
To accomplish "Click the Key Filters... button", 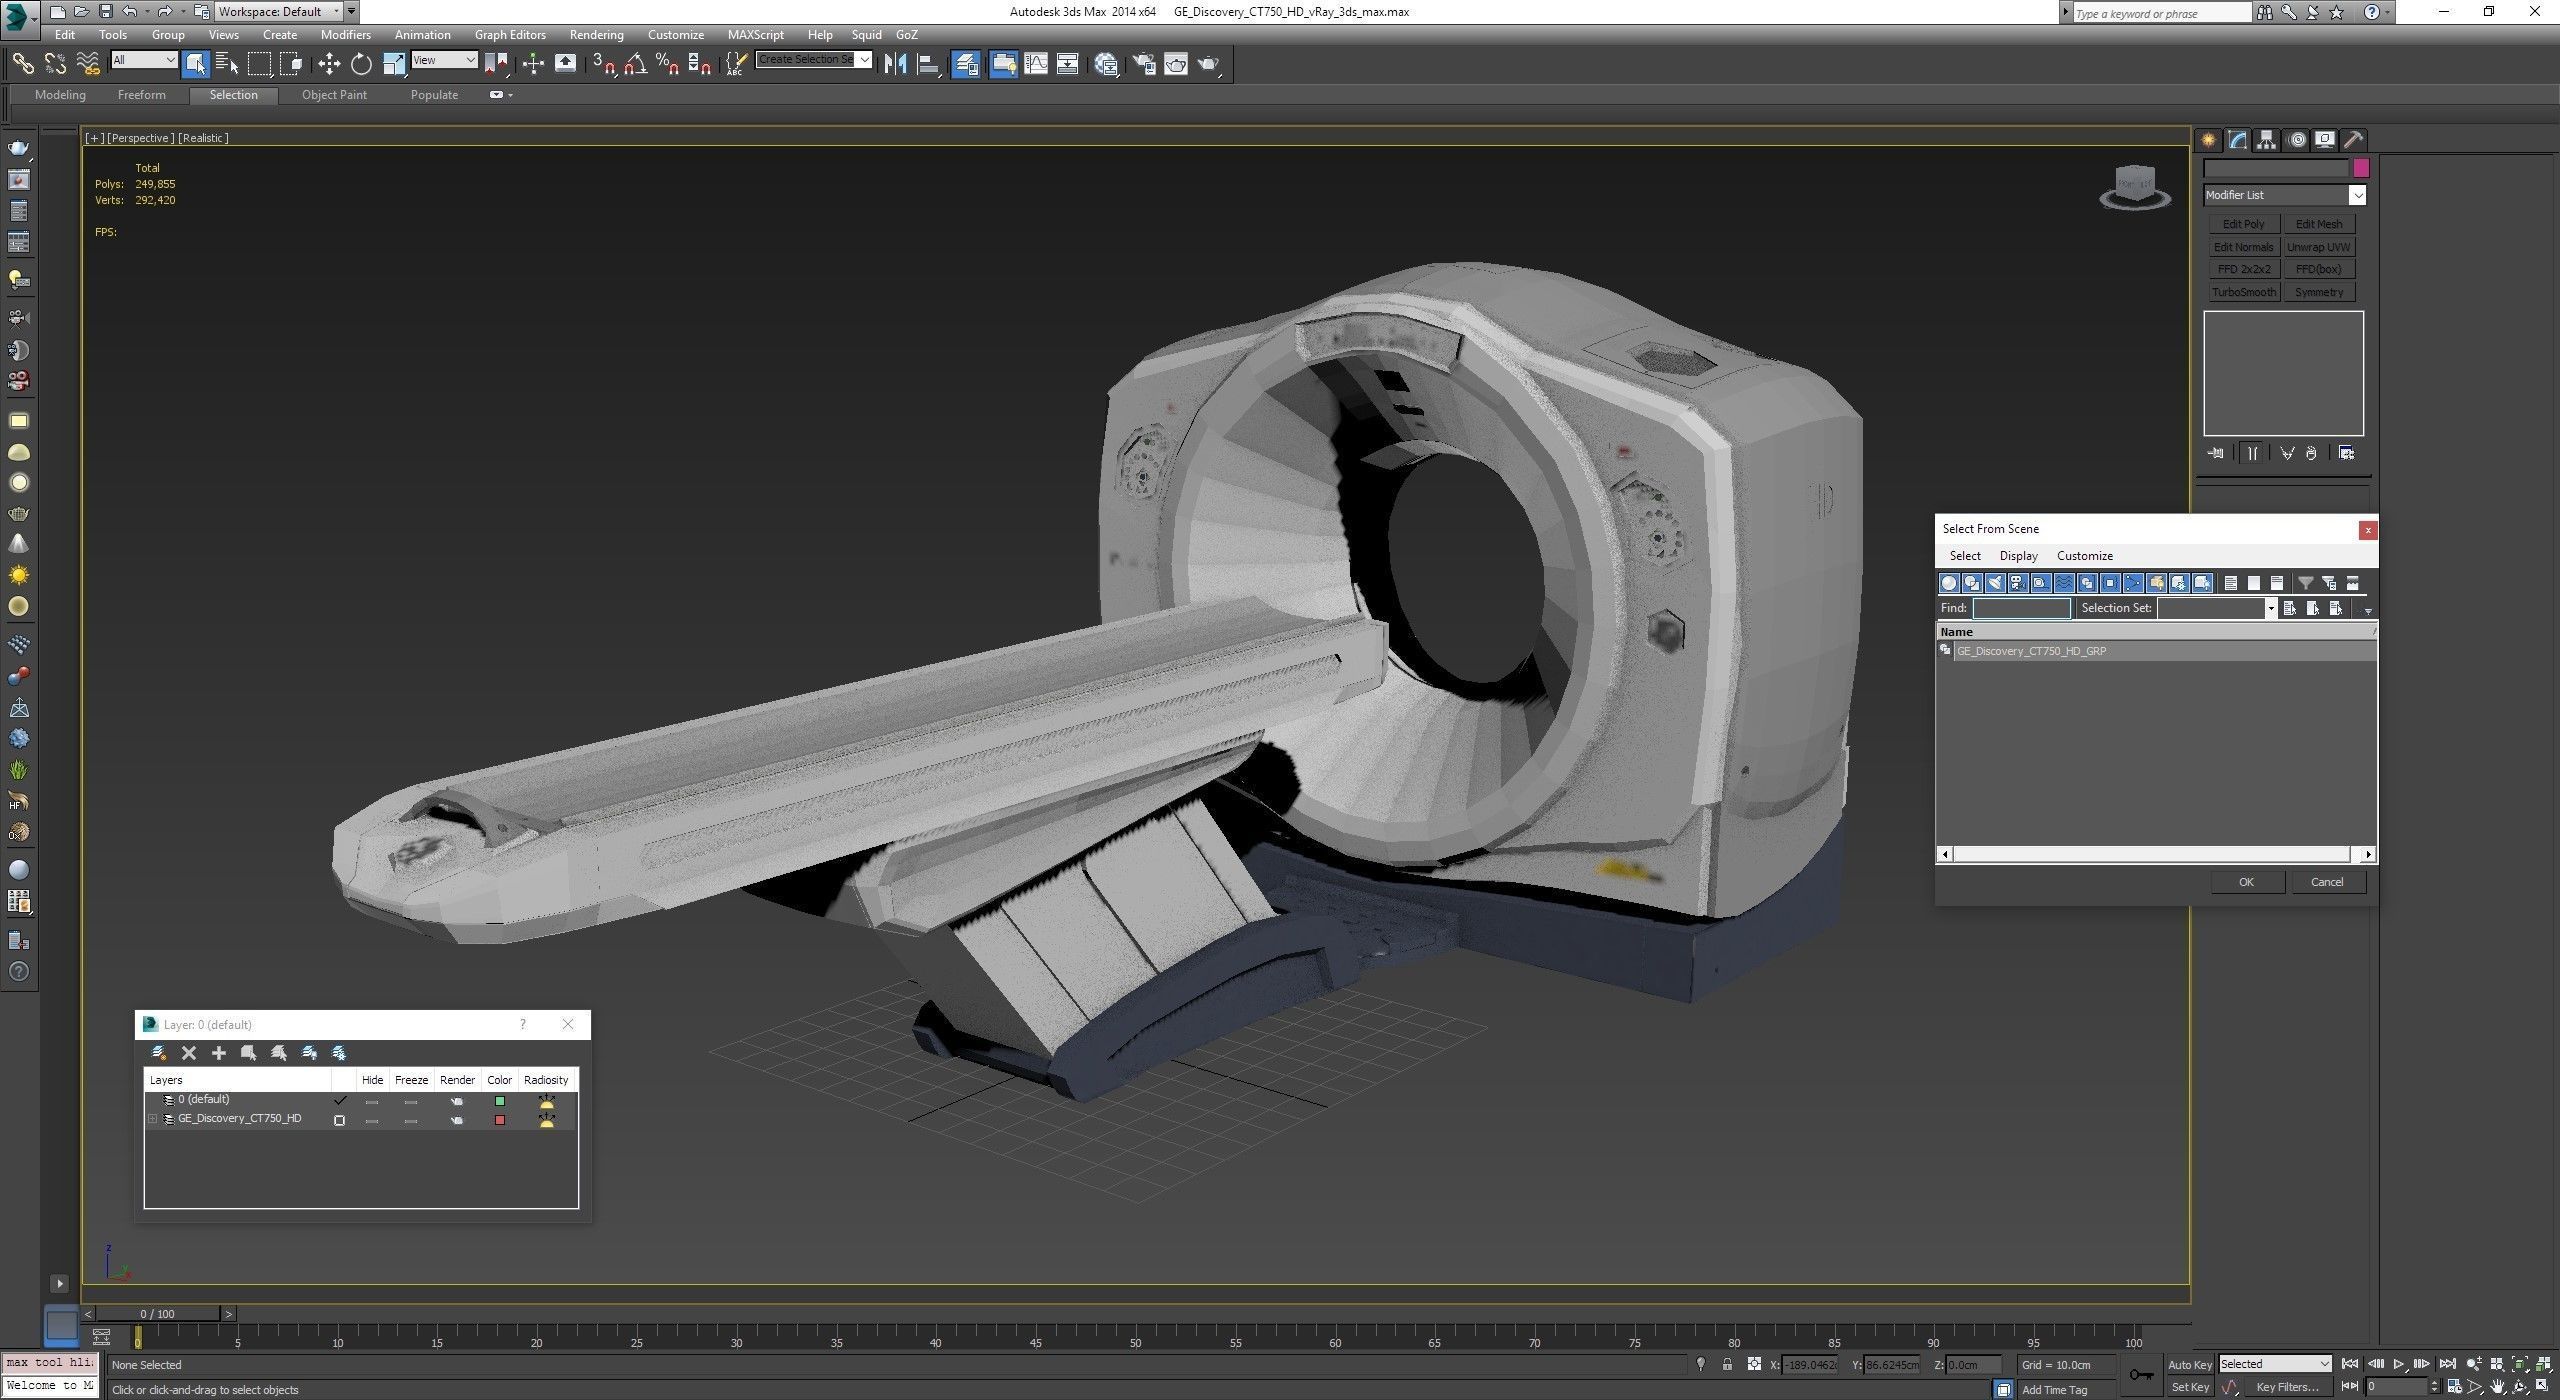I will [2287, 1387].
